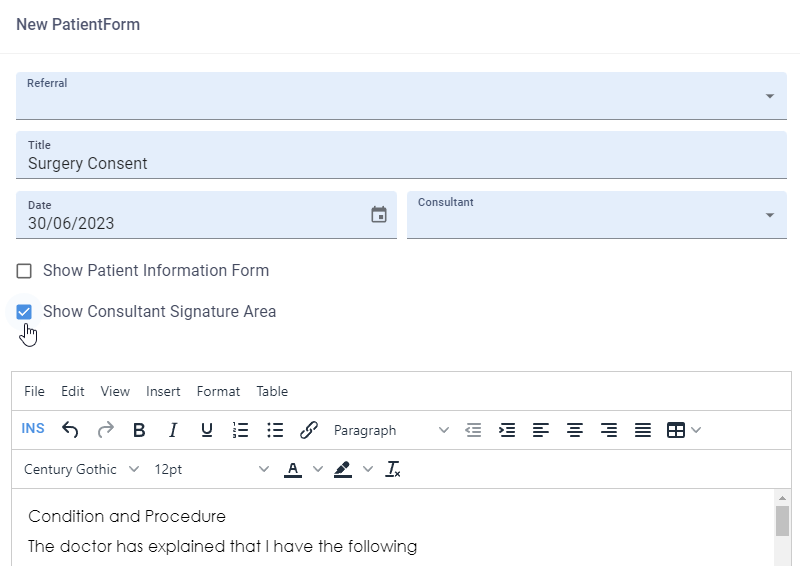Uncheck Show Consultant Signature Area
The width and height of the screenshot is (800, 566).
[24, 312]
